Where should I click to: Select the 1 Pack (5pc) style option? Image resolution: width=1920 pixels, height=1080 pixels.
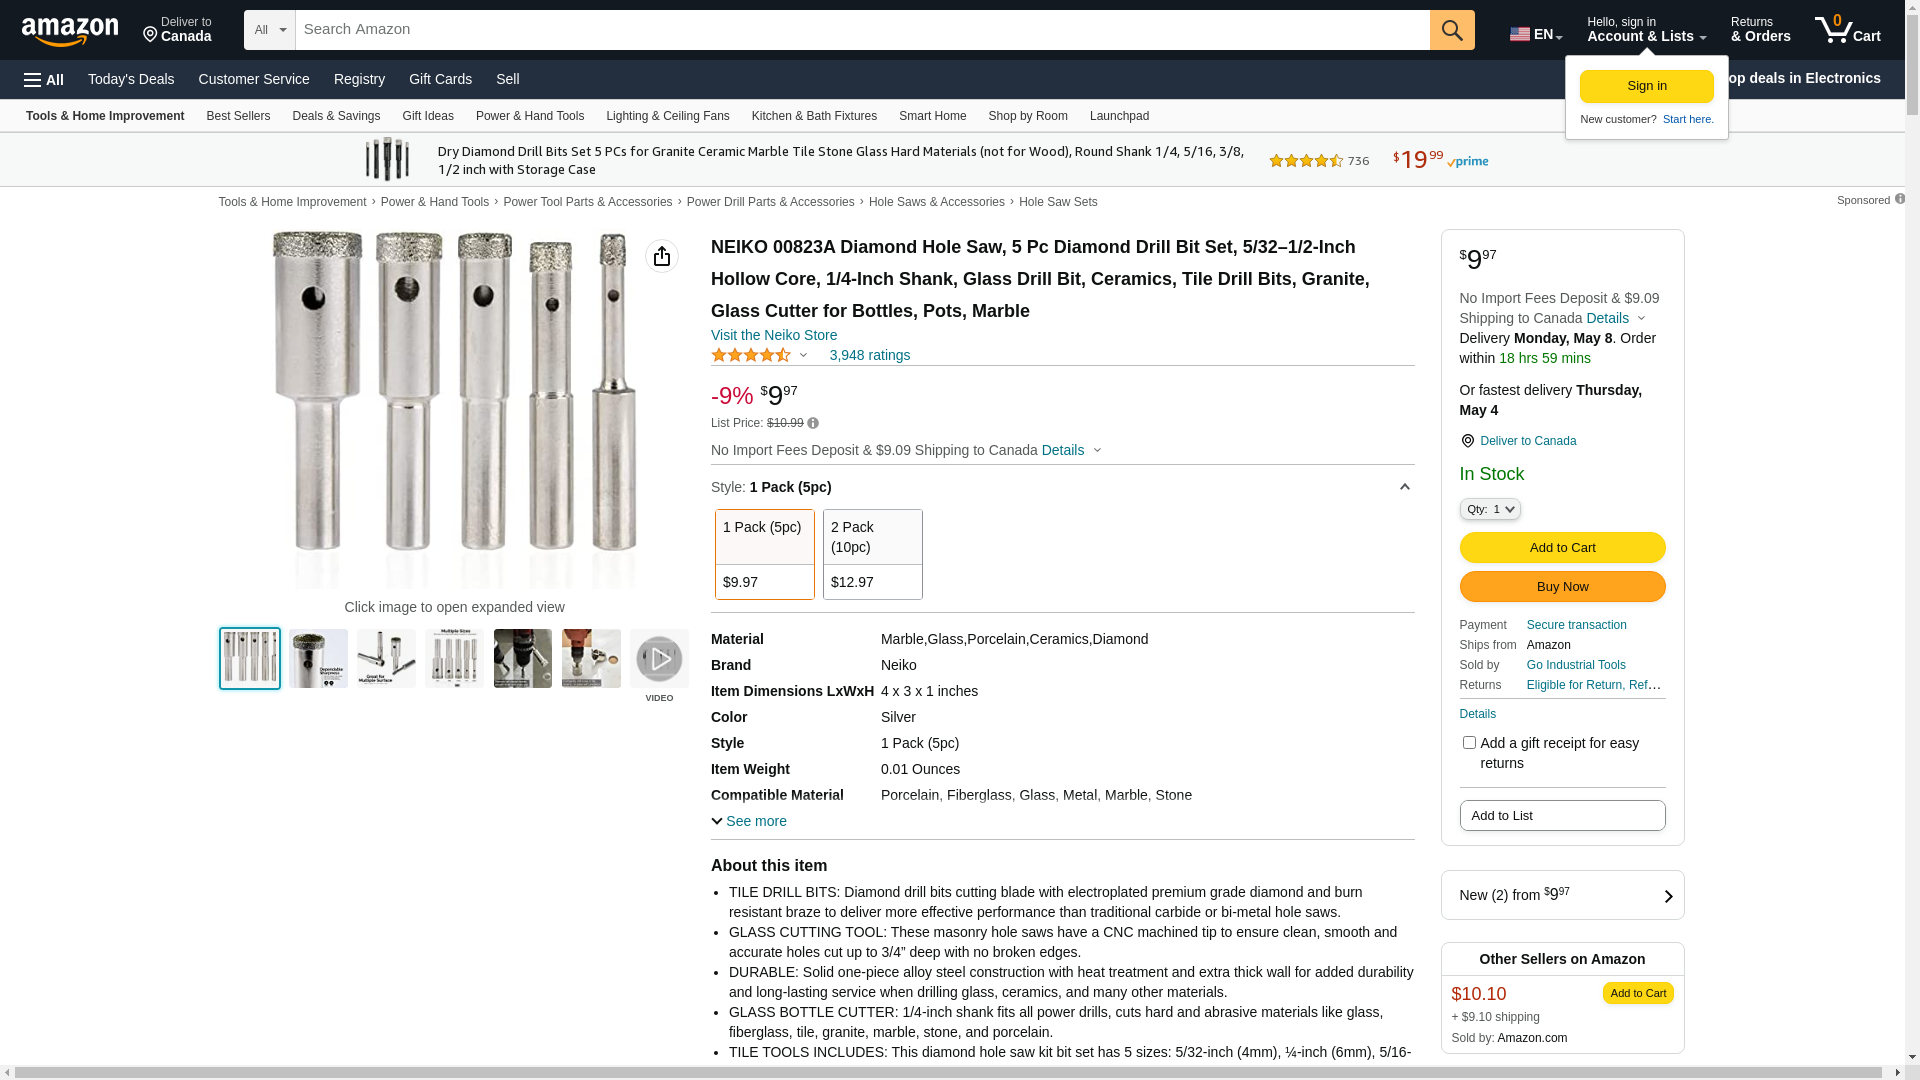(x=764, y=554)
